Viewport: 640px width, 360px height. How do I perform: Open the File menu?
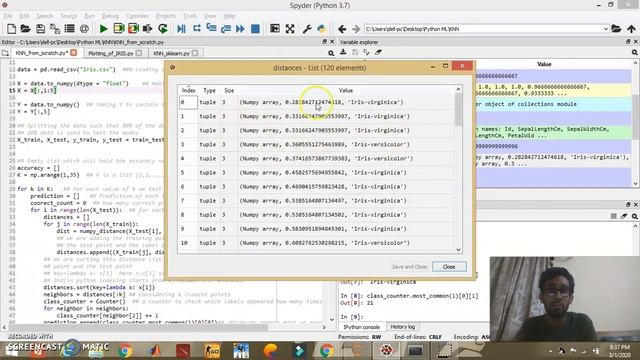click(8, 16)
